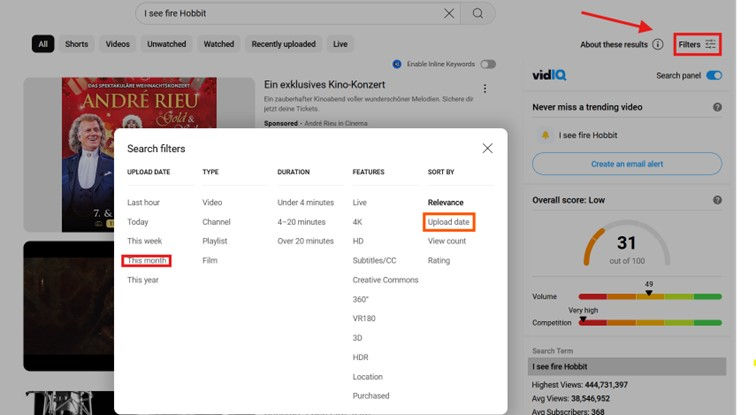Open the three-dot menu on the Kino-Konzert ad
This screenshot has height=415, width=756.
[x=485, y=89]
